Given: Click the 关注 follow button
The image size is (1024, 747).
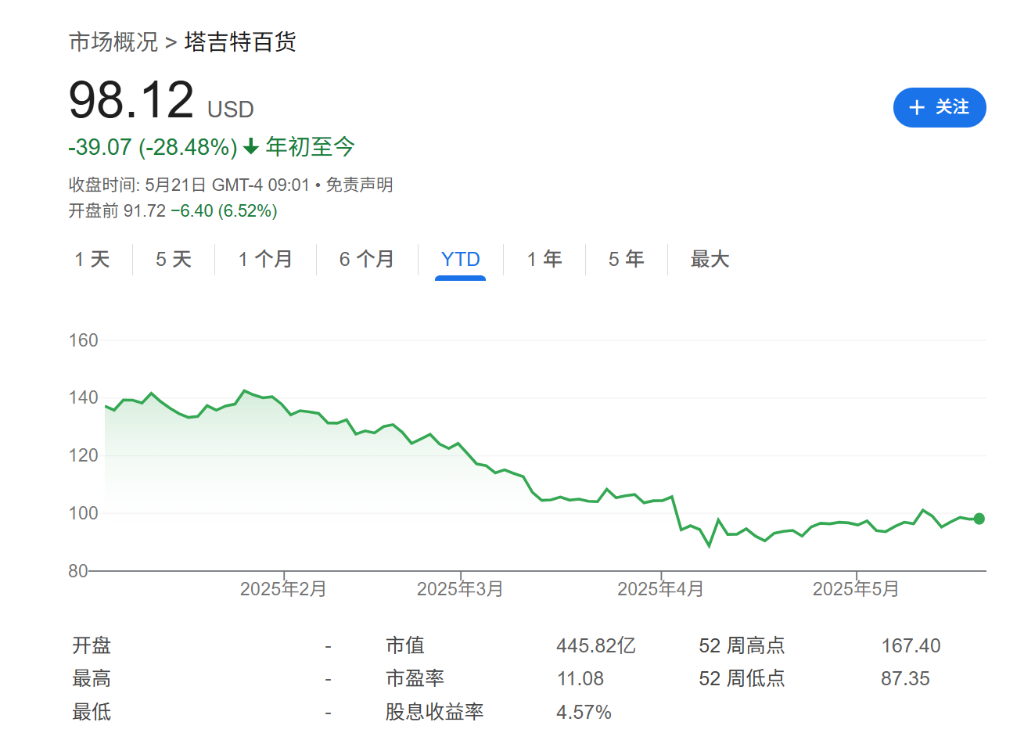Looking at the screenshot, I should [x=940, y=107].
